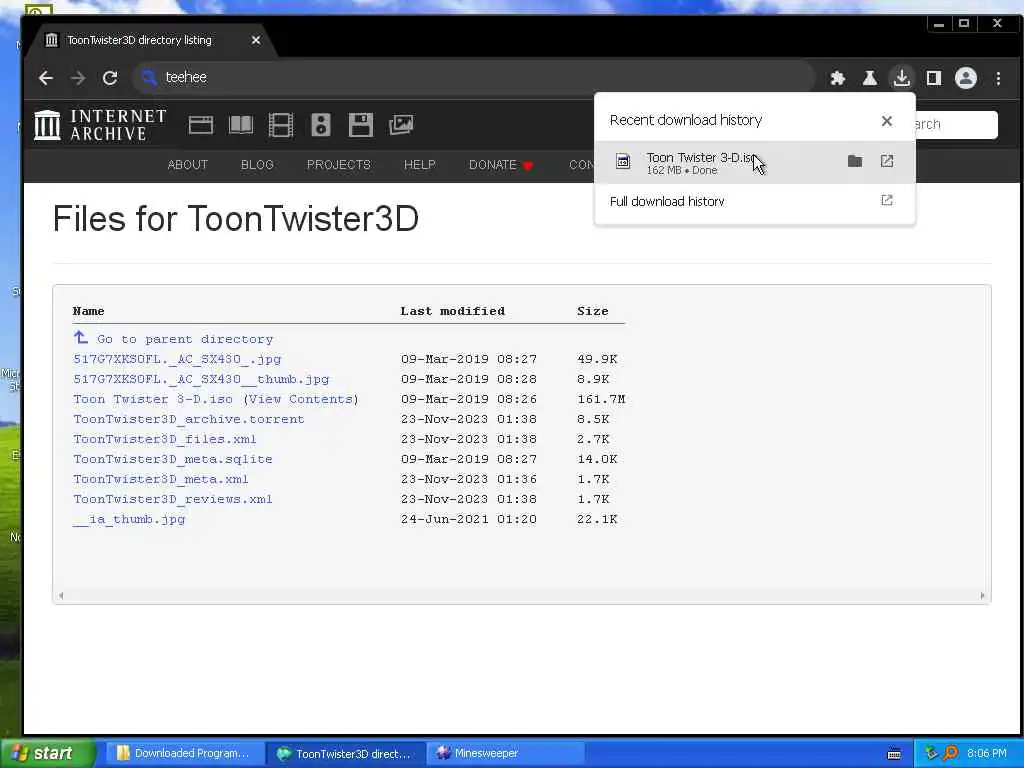The image size is (1024, 768).
Task: Click the Windows start button
Action: click(x=47, y=753)
